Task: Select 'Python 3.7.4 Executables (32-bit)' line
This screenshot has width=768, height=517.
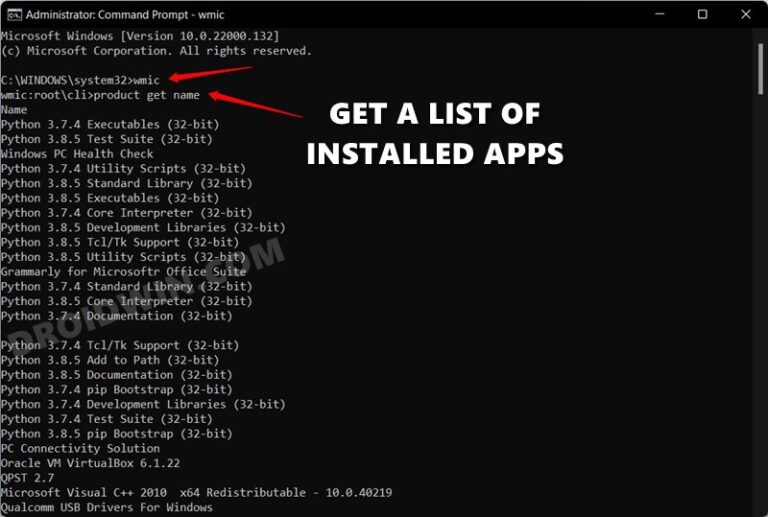Action: pyautogui.click(x=110, y=124)
